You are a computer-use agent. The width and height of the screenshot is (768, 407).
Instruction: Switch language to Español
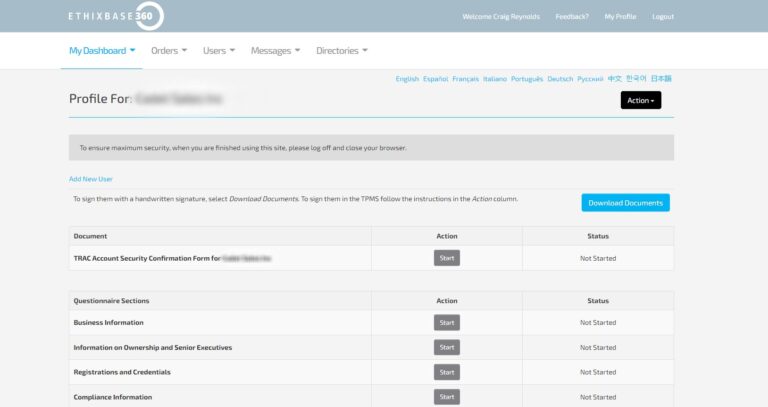(x=435, y=79)
